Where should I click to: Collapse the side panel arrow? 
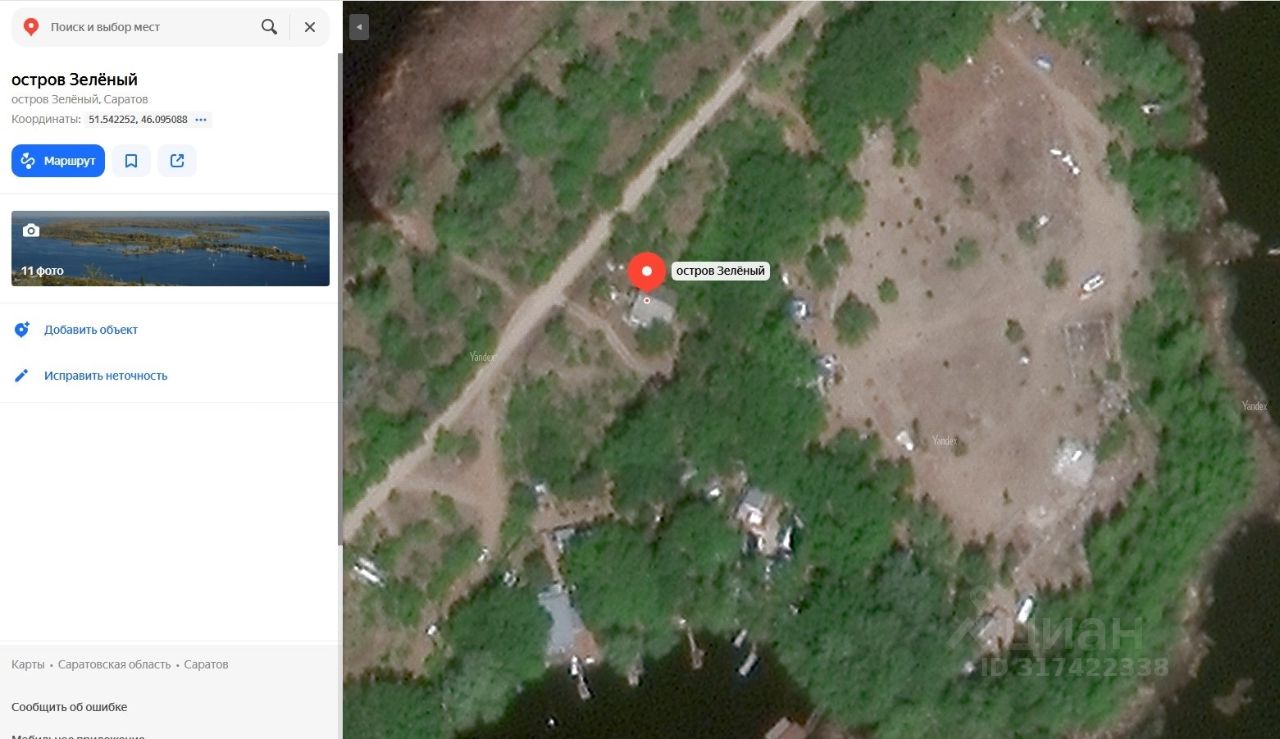click(x=359, y=28)
